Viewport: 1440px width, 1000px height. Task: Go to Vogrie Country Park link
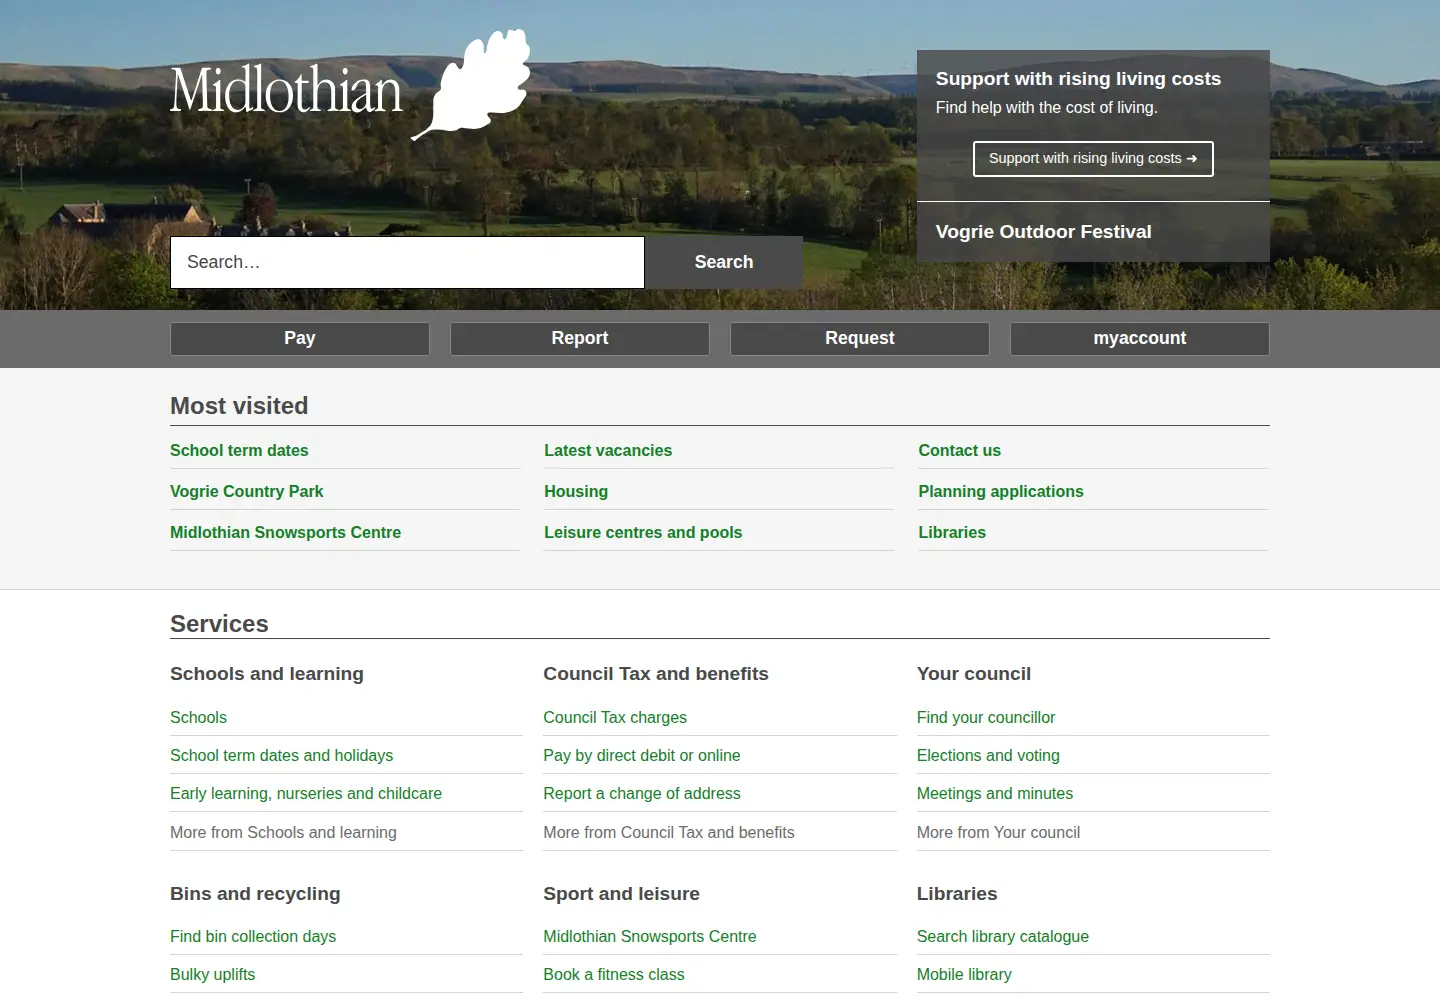point(246,492)
